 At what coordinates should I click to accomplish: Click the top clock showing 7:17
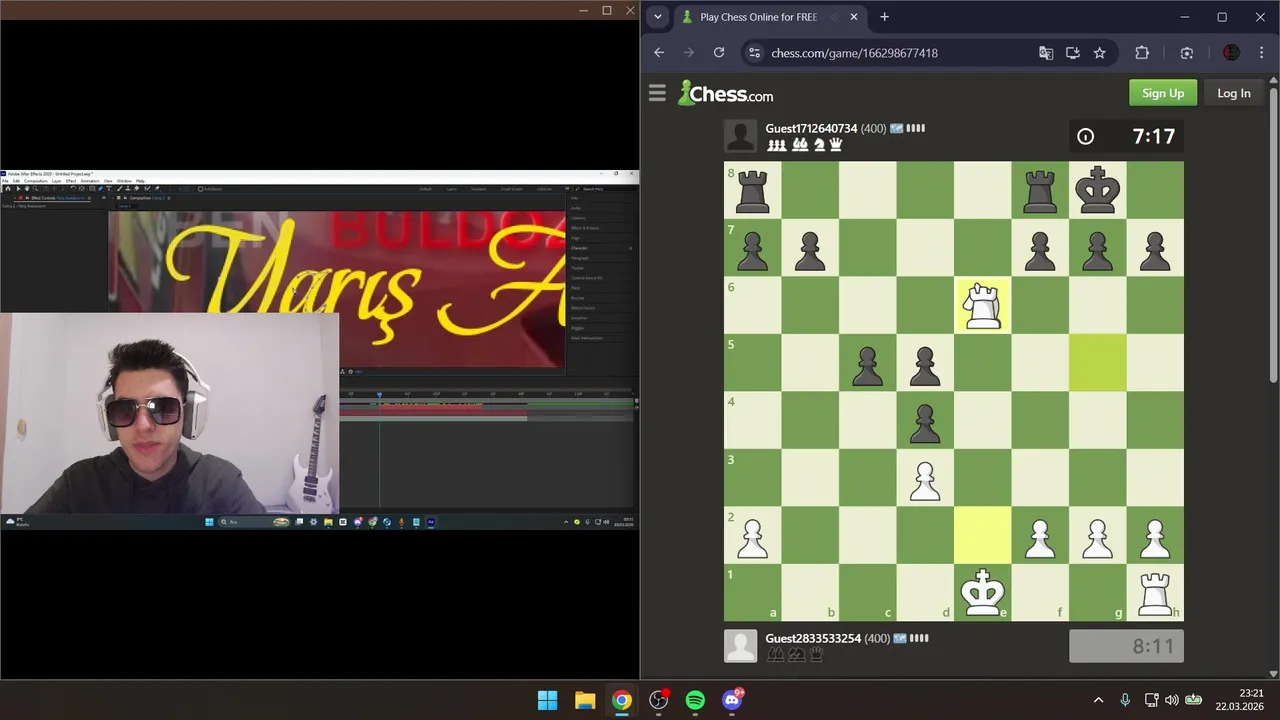click(x=1126, y=137)
